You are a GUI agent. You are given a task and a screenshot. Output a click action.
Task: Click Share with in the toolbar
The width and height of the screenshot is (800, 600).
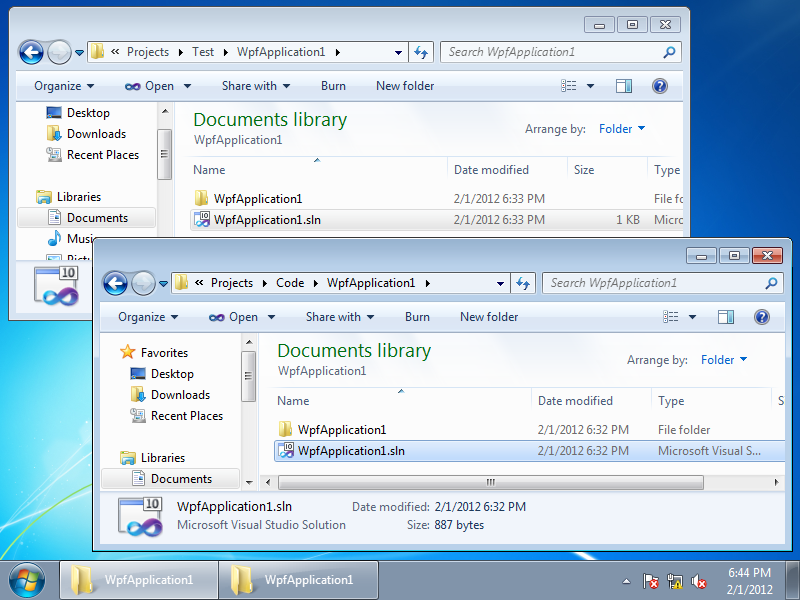coord(335,317)
